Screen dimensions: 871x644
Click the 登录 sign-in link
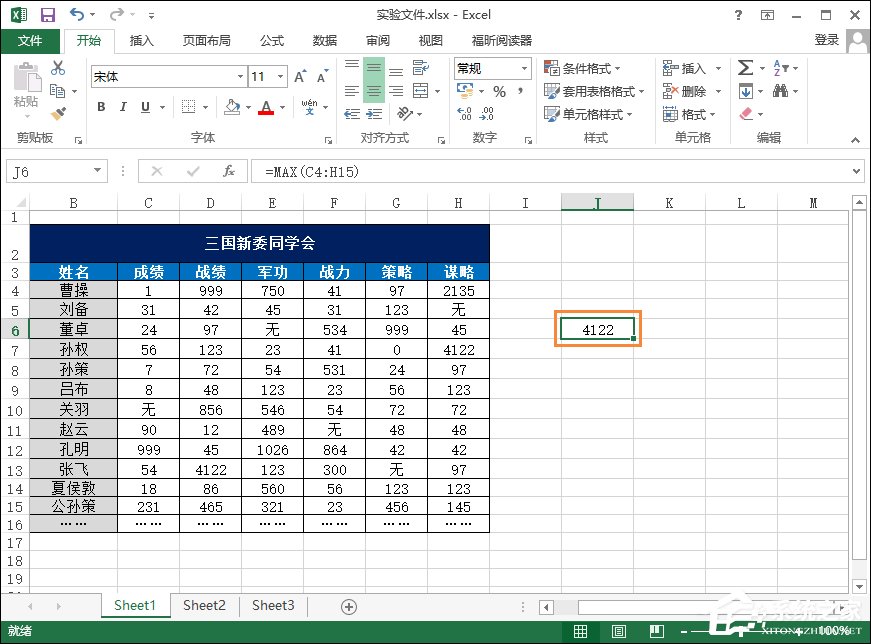pyautogui.click(x=827, y=40)
